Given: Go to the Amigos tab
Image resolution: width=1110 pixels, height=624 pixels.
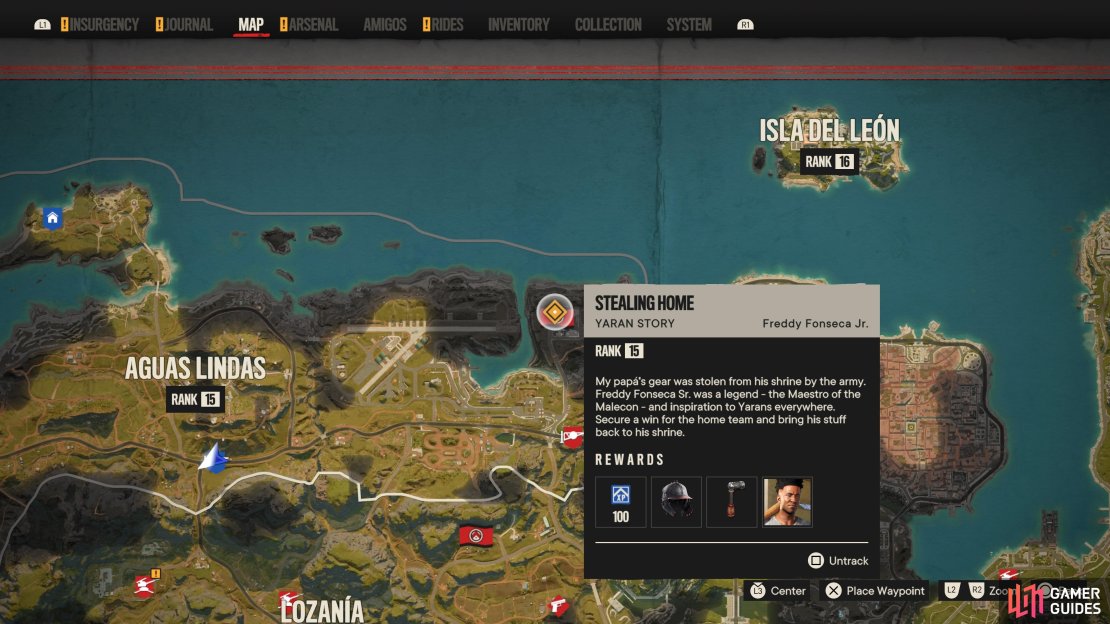Looking at the screenshot, I should 384,25.
